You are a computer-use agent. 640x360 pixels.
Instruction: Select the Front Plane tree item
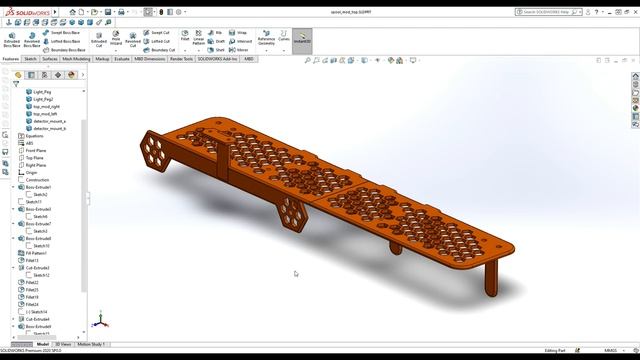(32, 151)
